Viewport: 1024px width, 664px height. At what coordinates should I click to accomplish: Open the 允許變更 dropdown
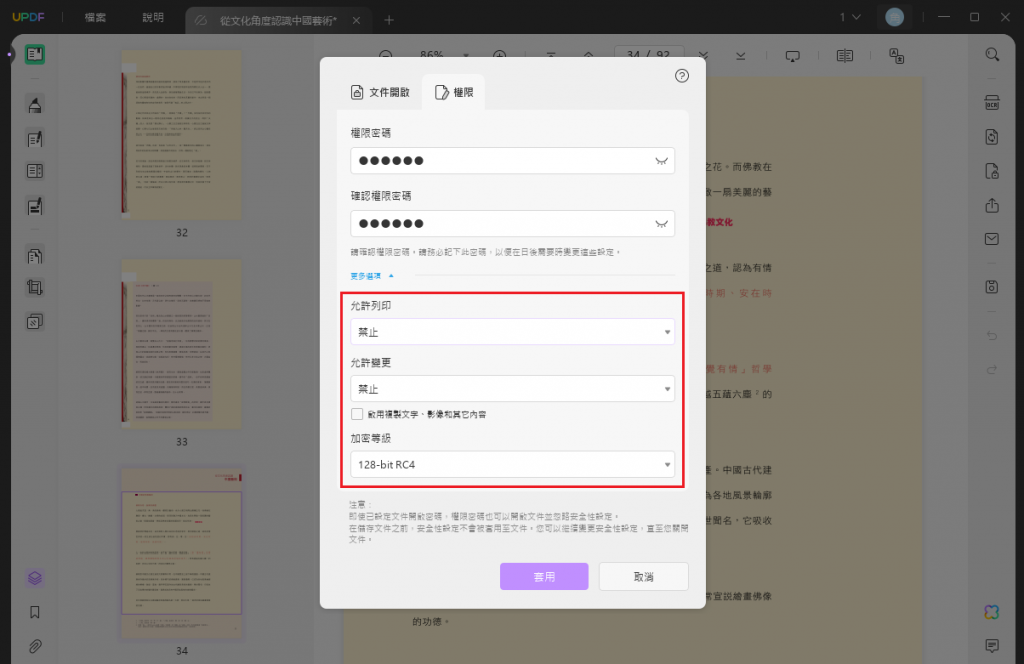[x=513, y=388]
